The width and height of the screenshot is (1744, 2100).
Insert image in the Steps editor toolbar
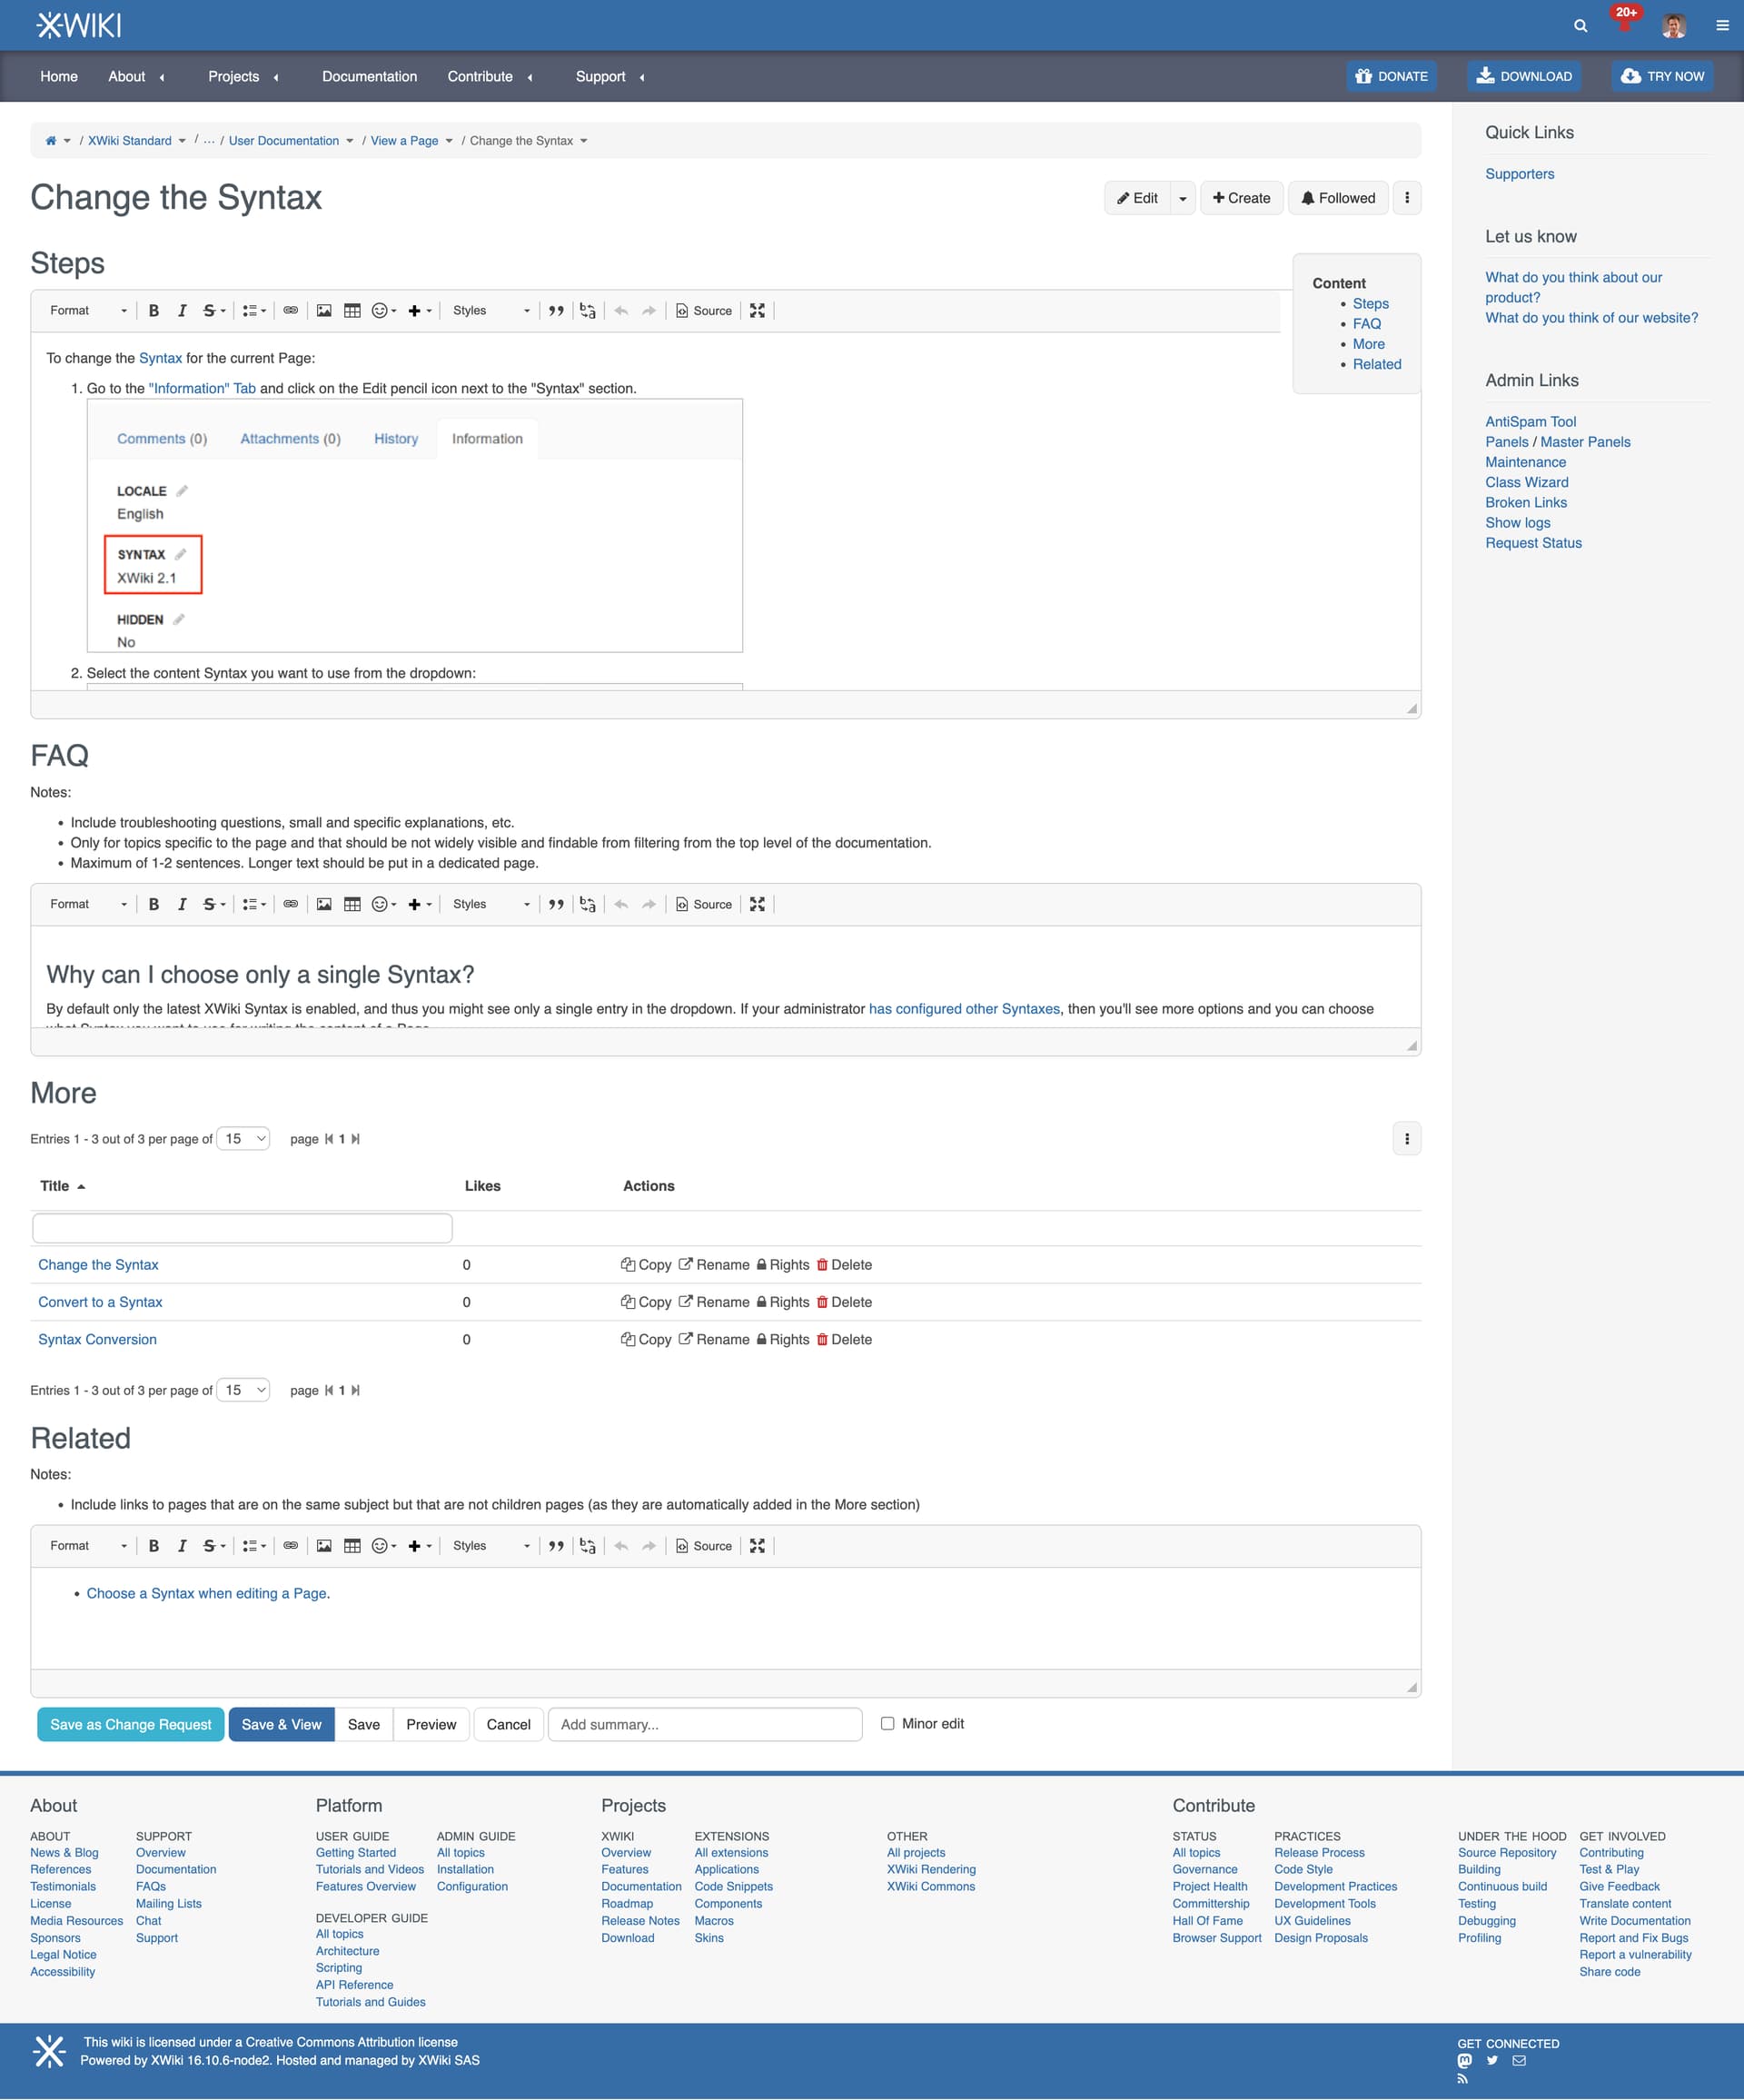(x=324, y=311)
